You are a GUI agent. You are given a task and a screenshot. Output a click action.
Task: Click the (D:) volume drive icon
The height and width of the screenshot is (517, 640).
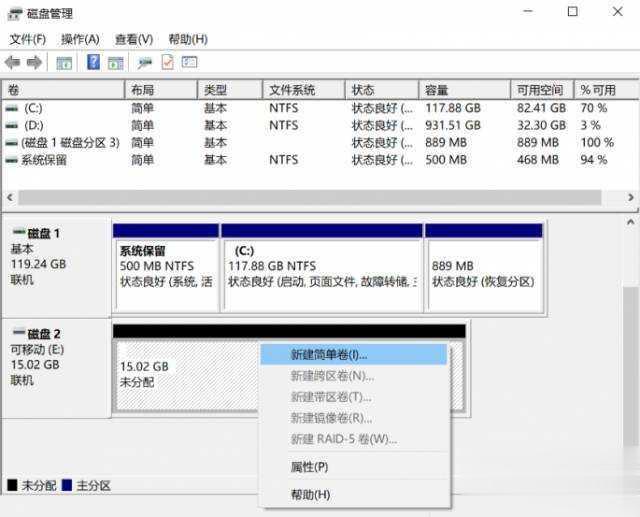12,126
